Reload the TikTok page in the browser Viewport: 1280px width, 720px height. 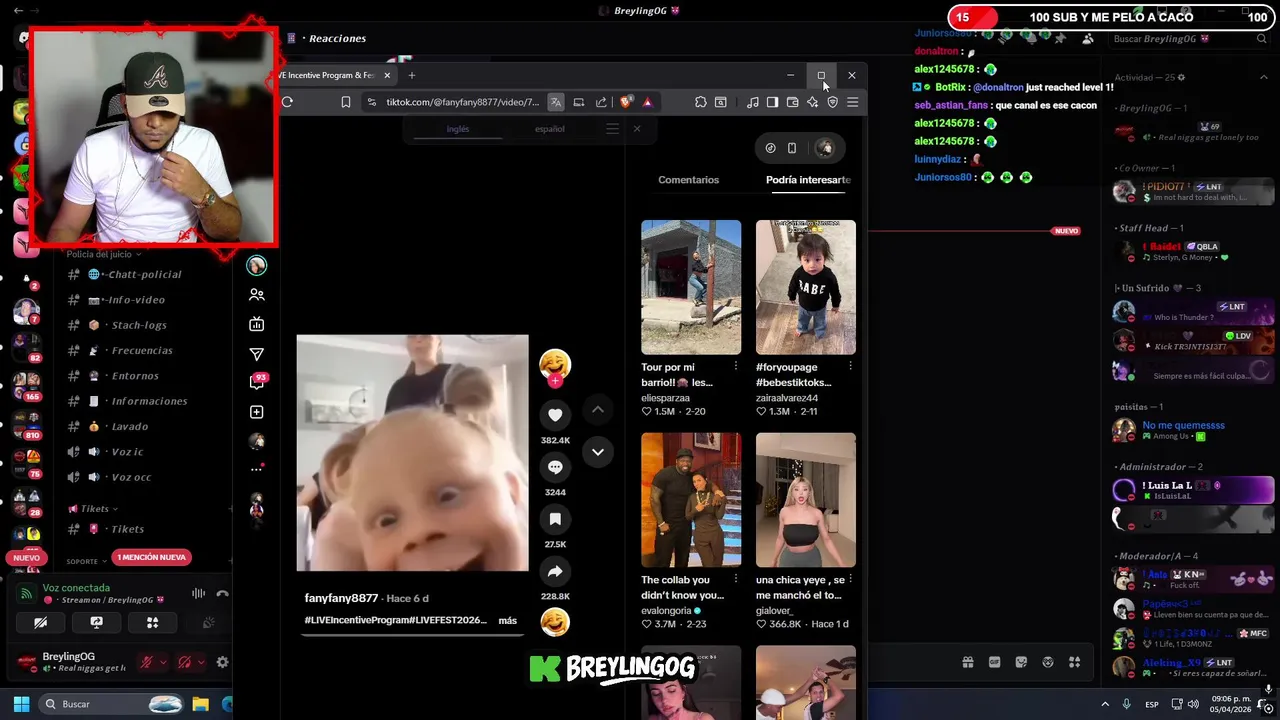tap(287, 102)
